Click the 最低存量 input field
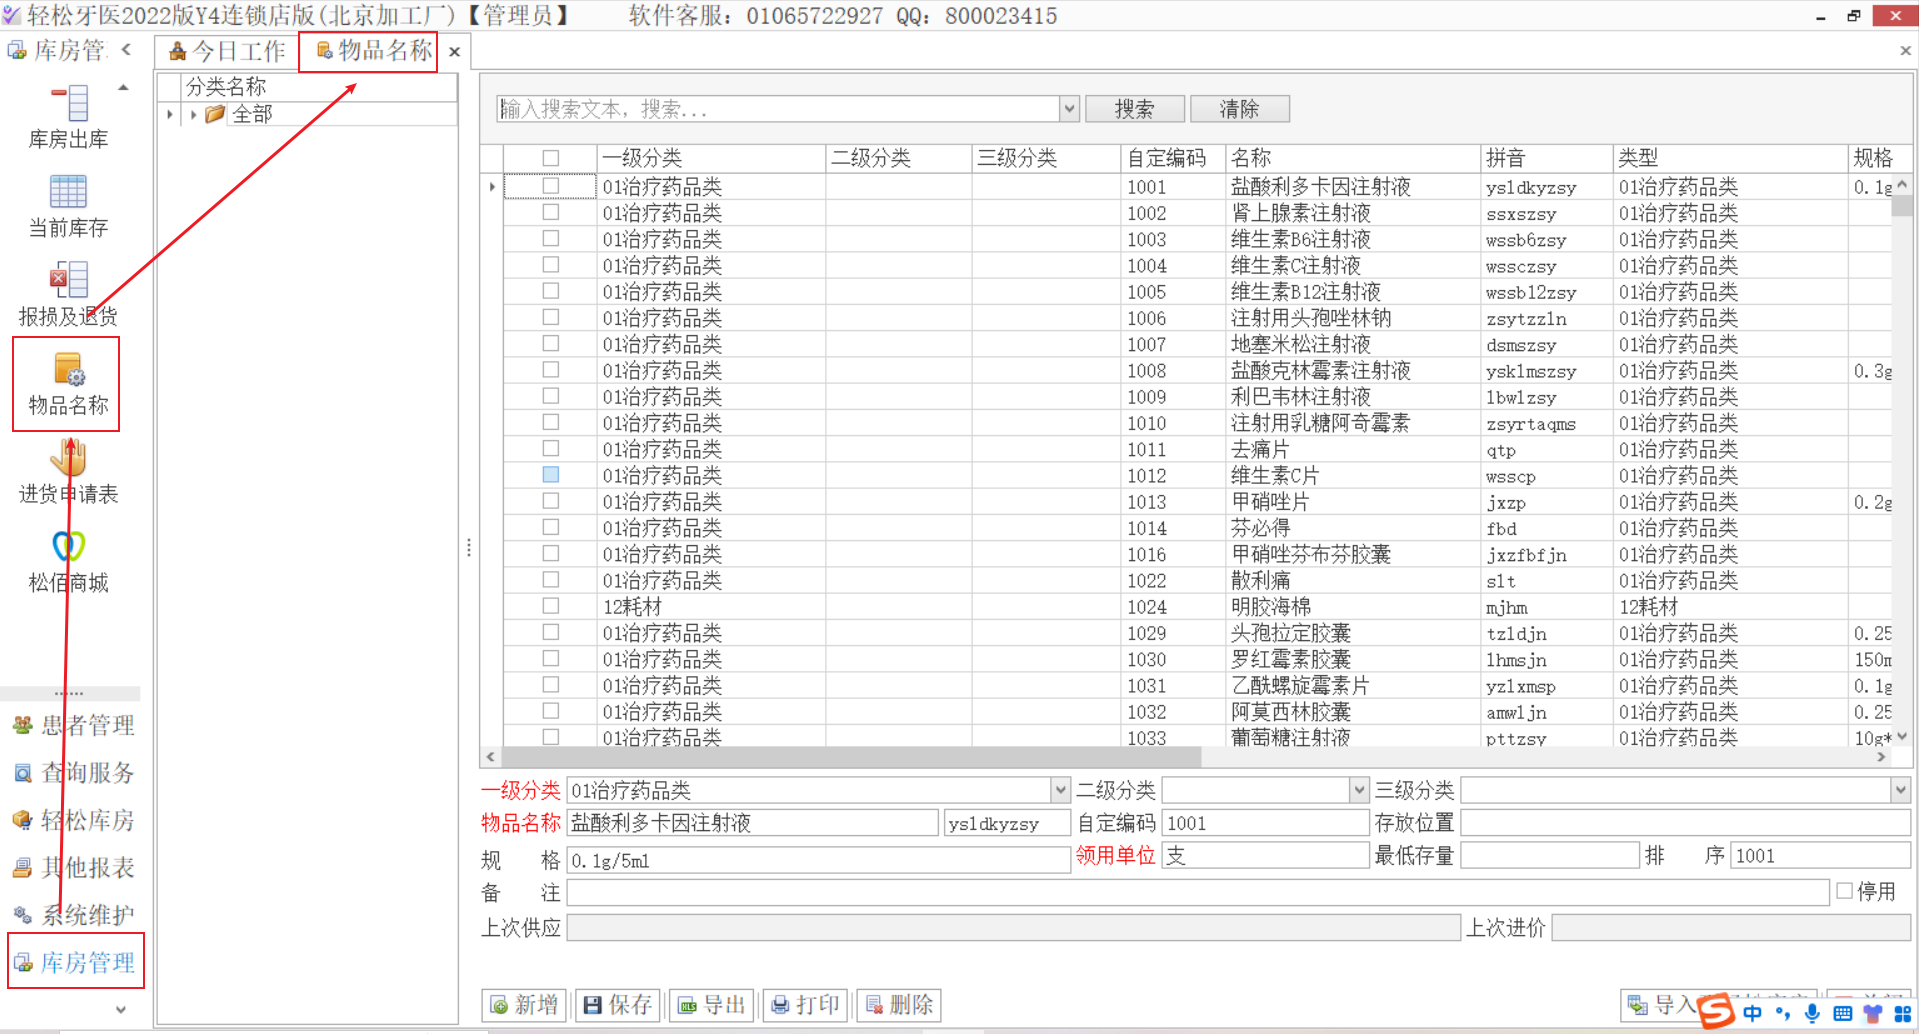 pyautogui.click(x=1549, y=855)
